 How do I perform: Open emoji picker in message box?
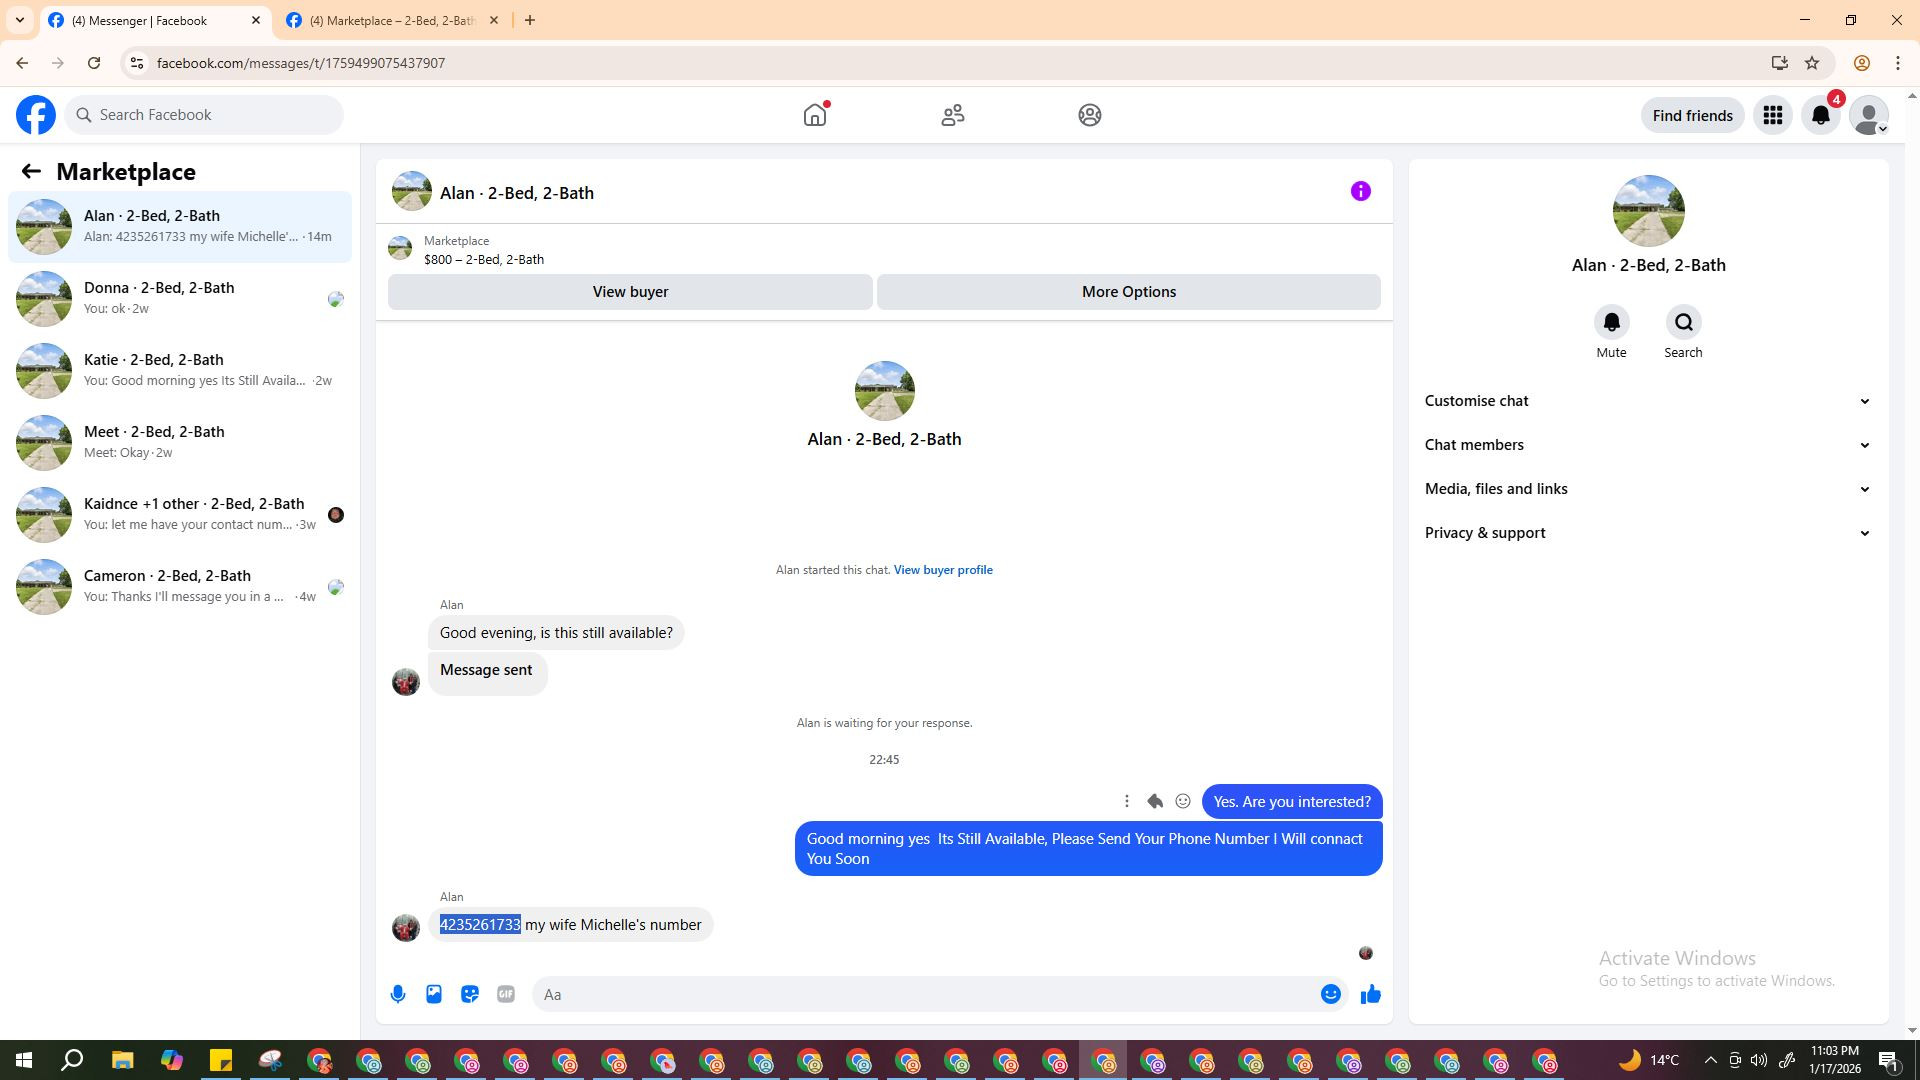(x=1330, y=994)
